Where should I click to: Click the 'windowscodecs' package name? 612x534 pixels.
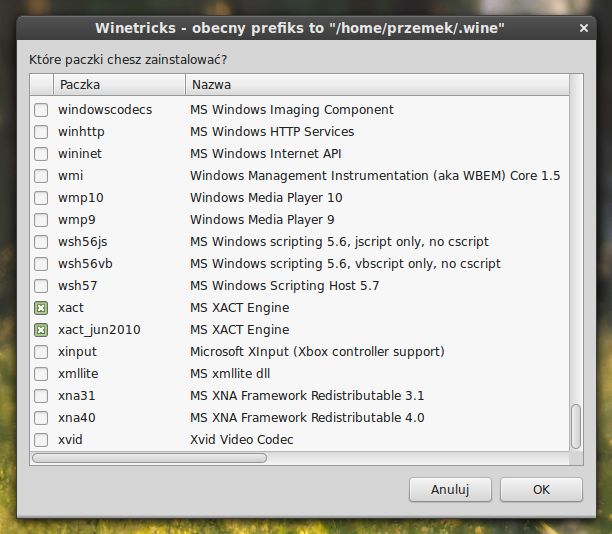[x=105, y=110]
